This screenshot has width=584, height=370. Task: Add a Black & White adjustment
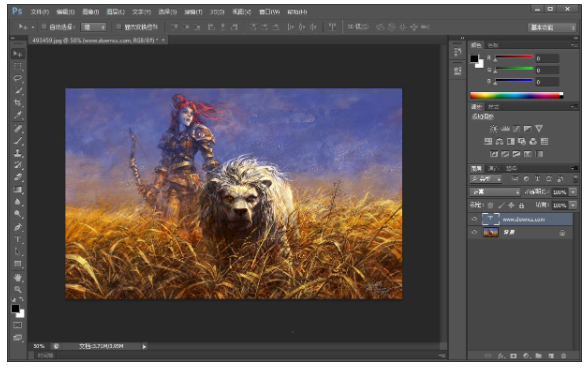(x=511, y=142)
